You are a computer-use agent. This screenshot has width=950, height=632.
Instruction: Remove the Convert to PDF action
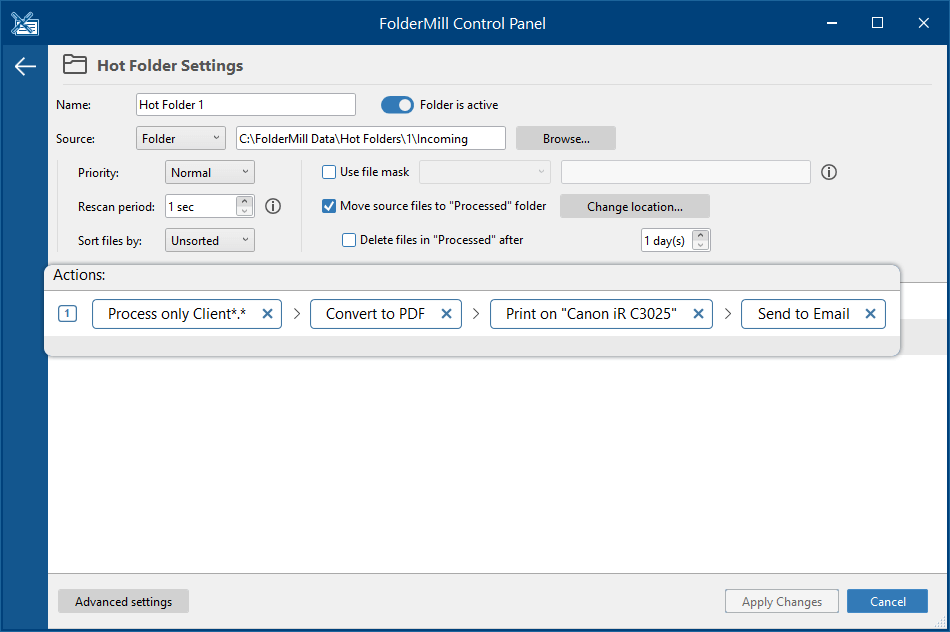click(x=447, y=314)
